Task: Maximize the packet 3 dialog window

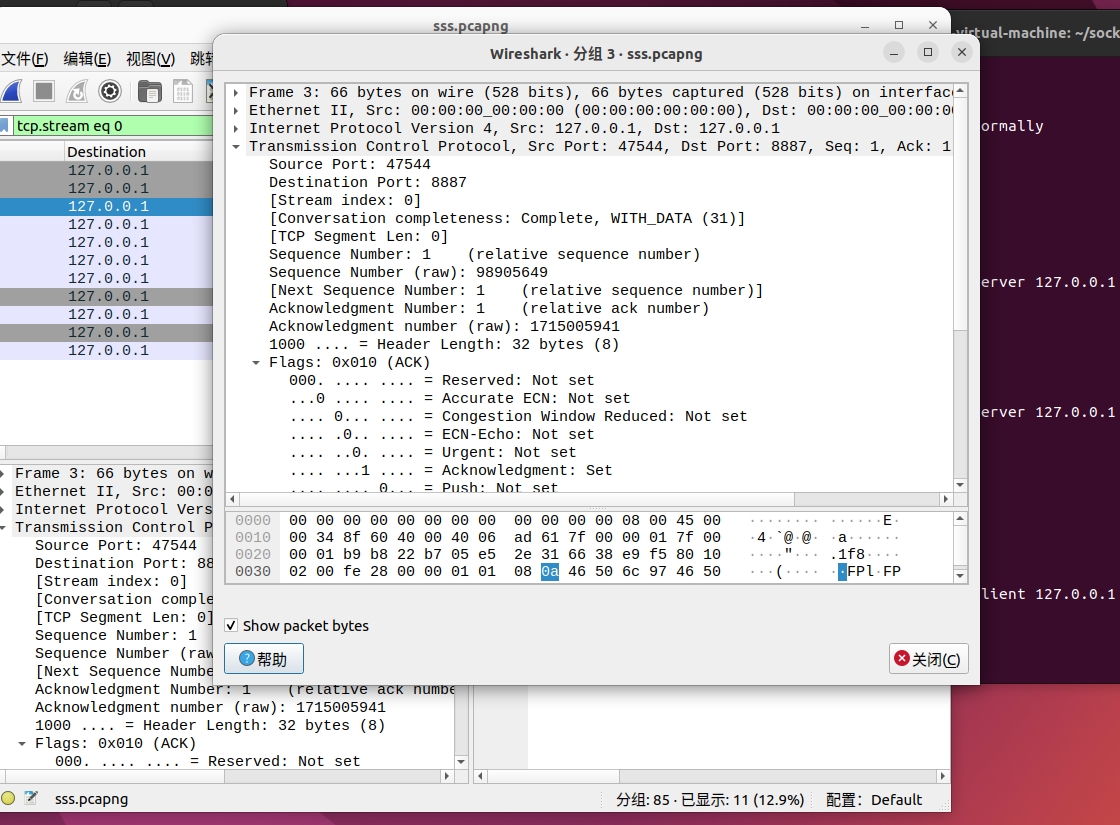Action: 928,52
